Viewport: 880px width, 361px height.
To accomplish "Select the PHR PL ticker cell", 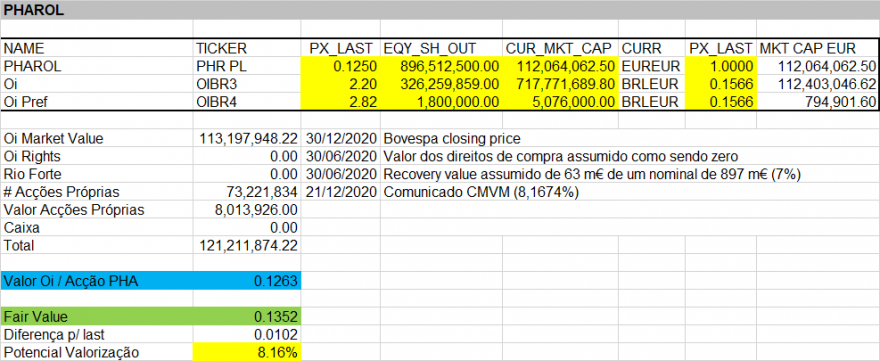I will pos(247,66).
